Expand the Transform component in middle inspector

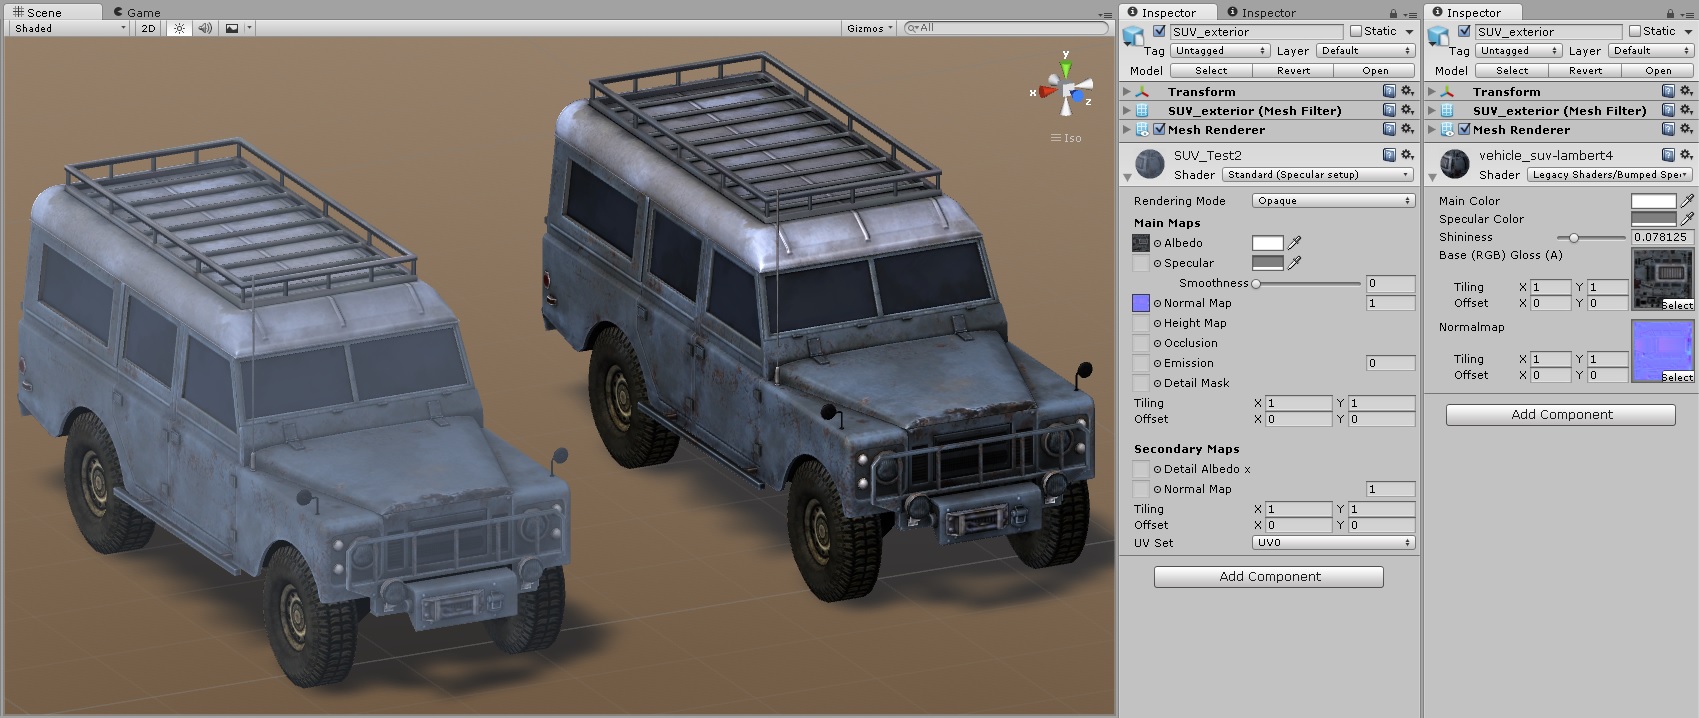click(x=1127, y=91)
